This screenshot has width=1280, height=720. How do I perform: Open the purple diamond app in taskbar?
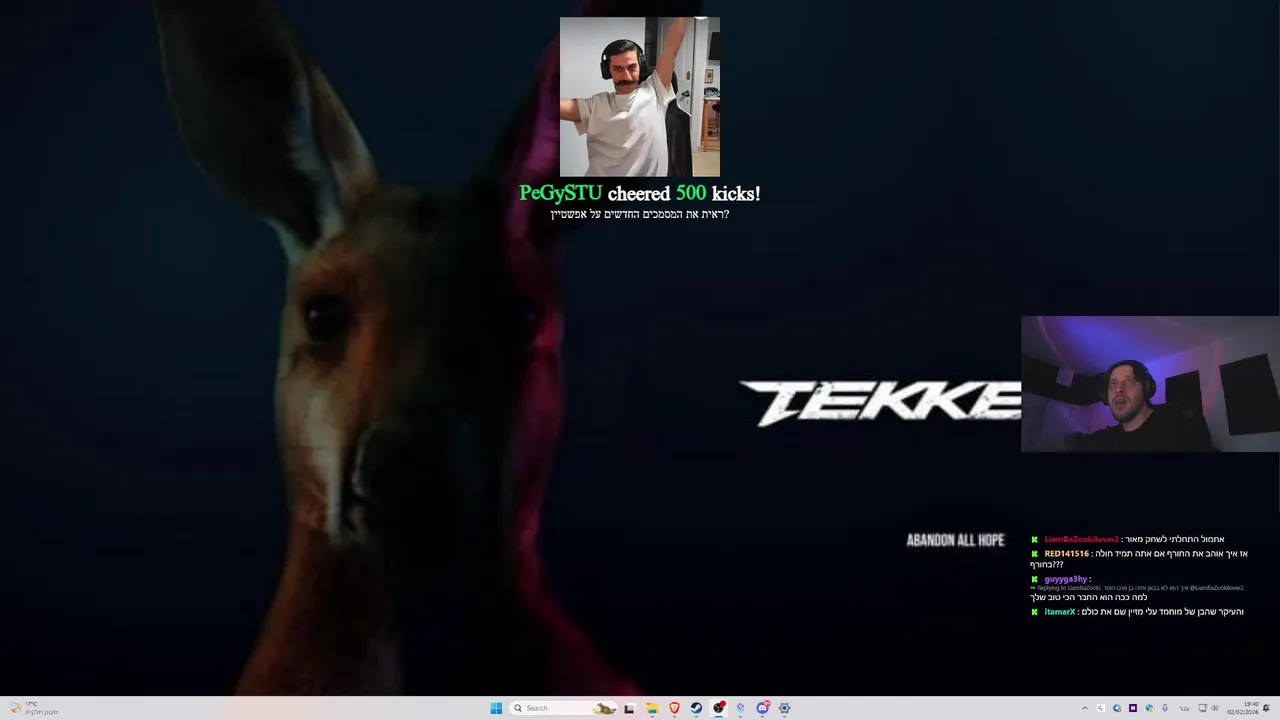[740, 708]
